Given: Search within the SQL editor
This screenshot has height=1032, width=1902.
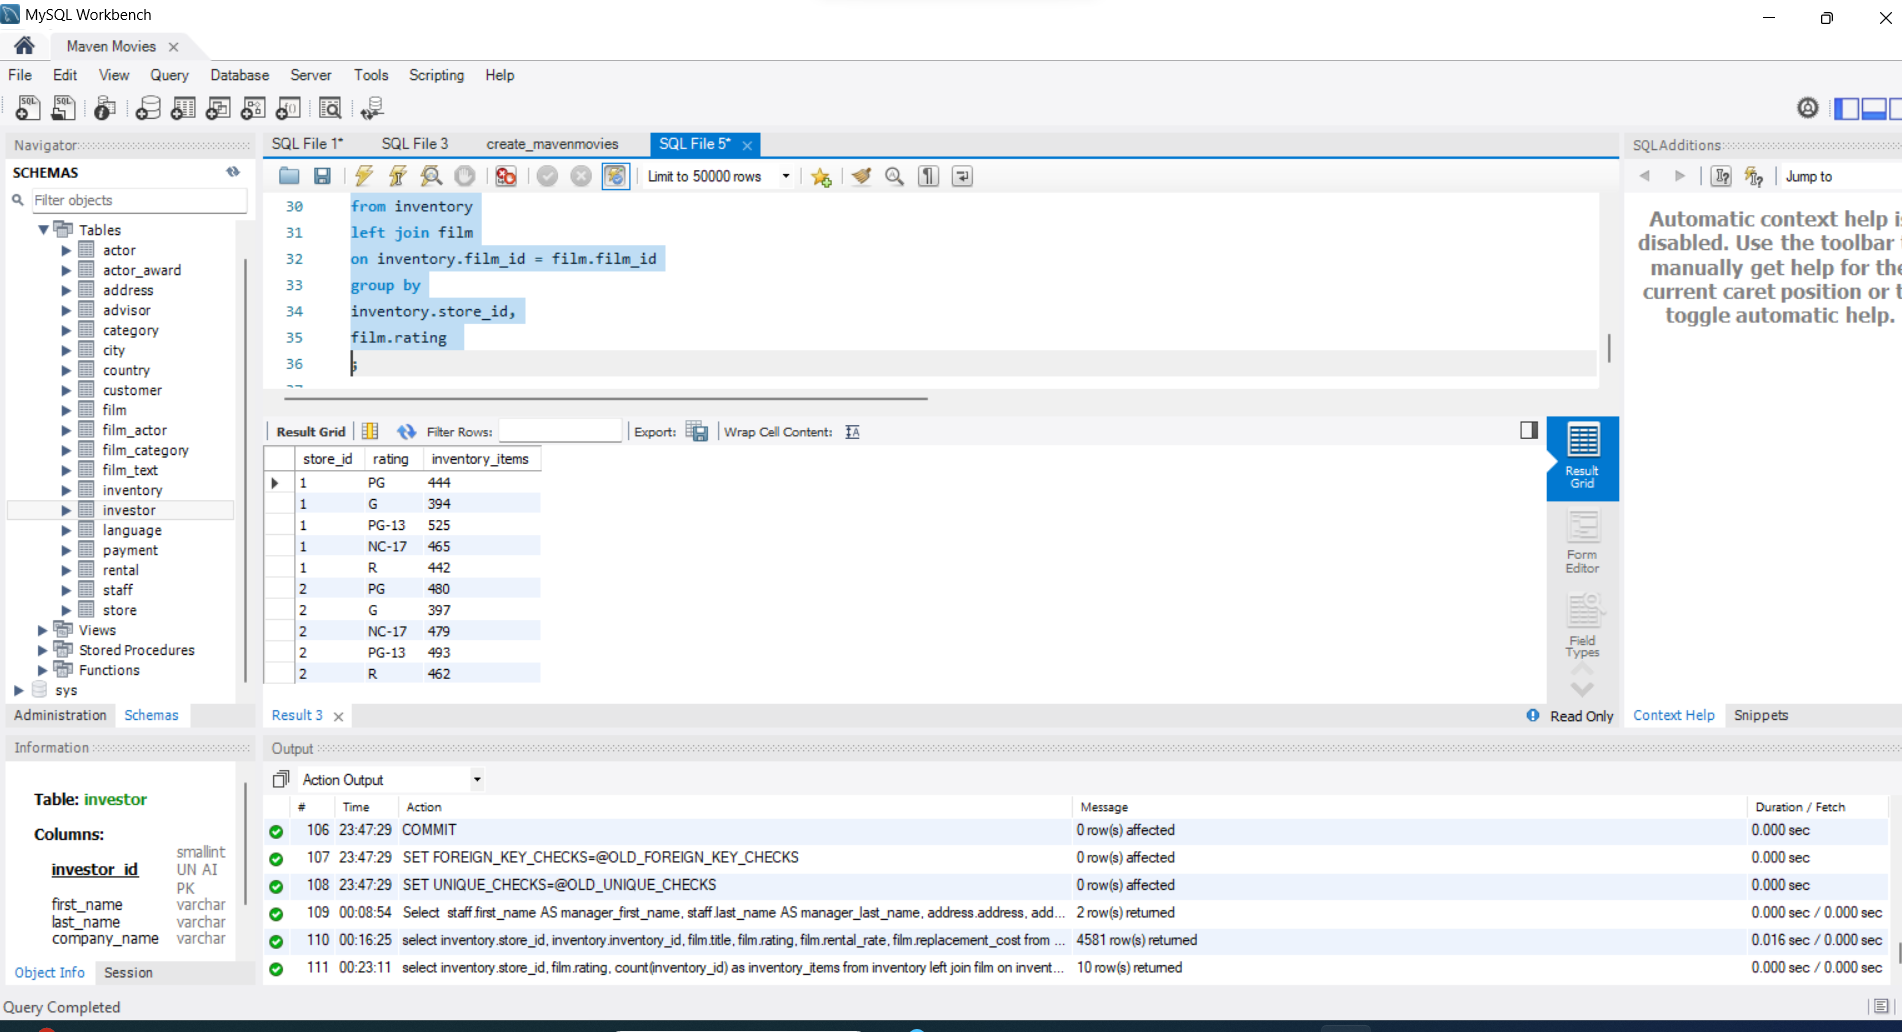Looking at the screenshot, I should tap(894, 176).
